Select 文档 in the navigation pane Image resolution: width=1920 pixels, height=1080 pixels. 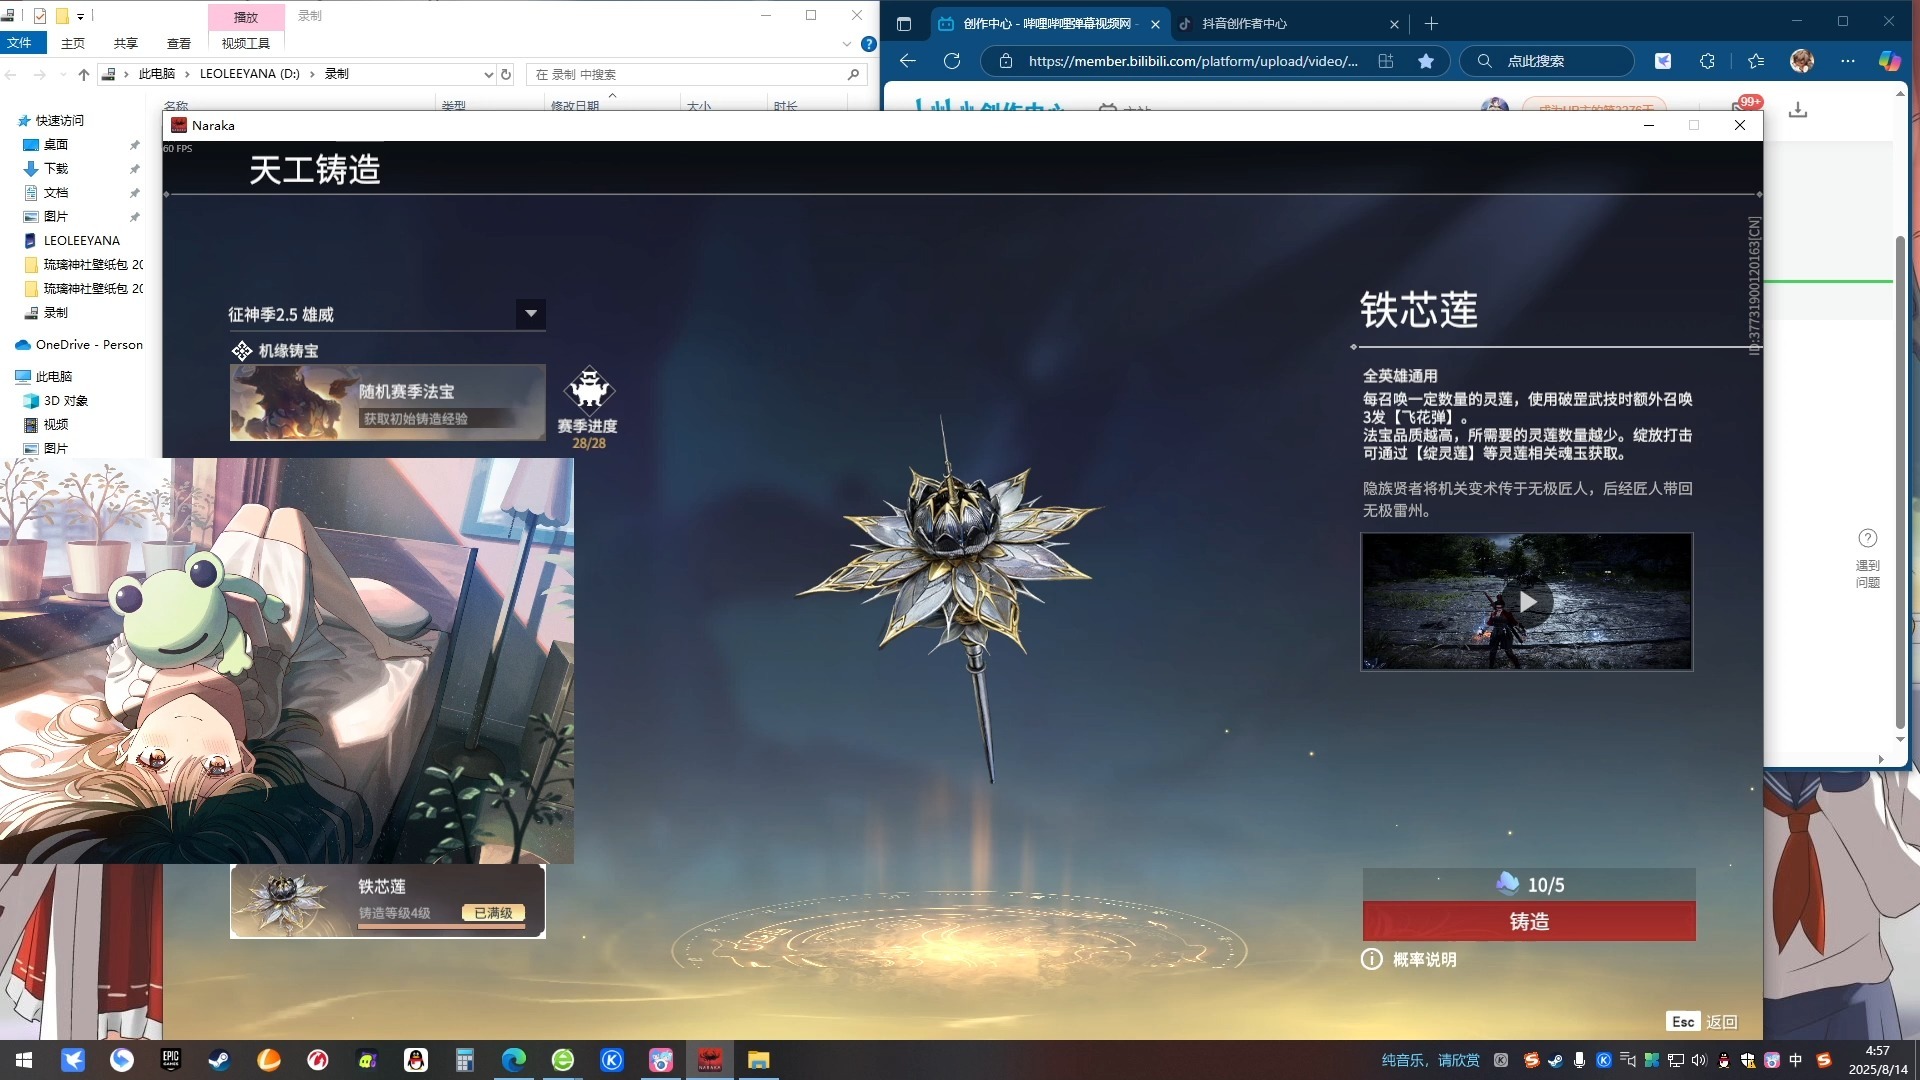click(x=56, y=192)
